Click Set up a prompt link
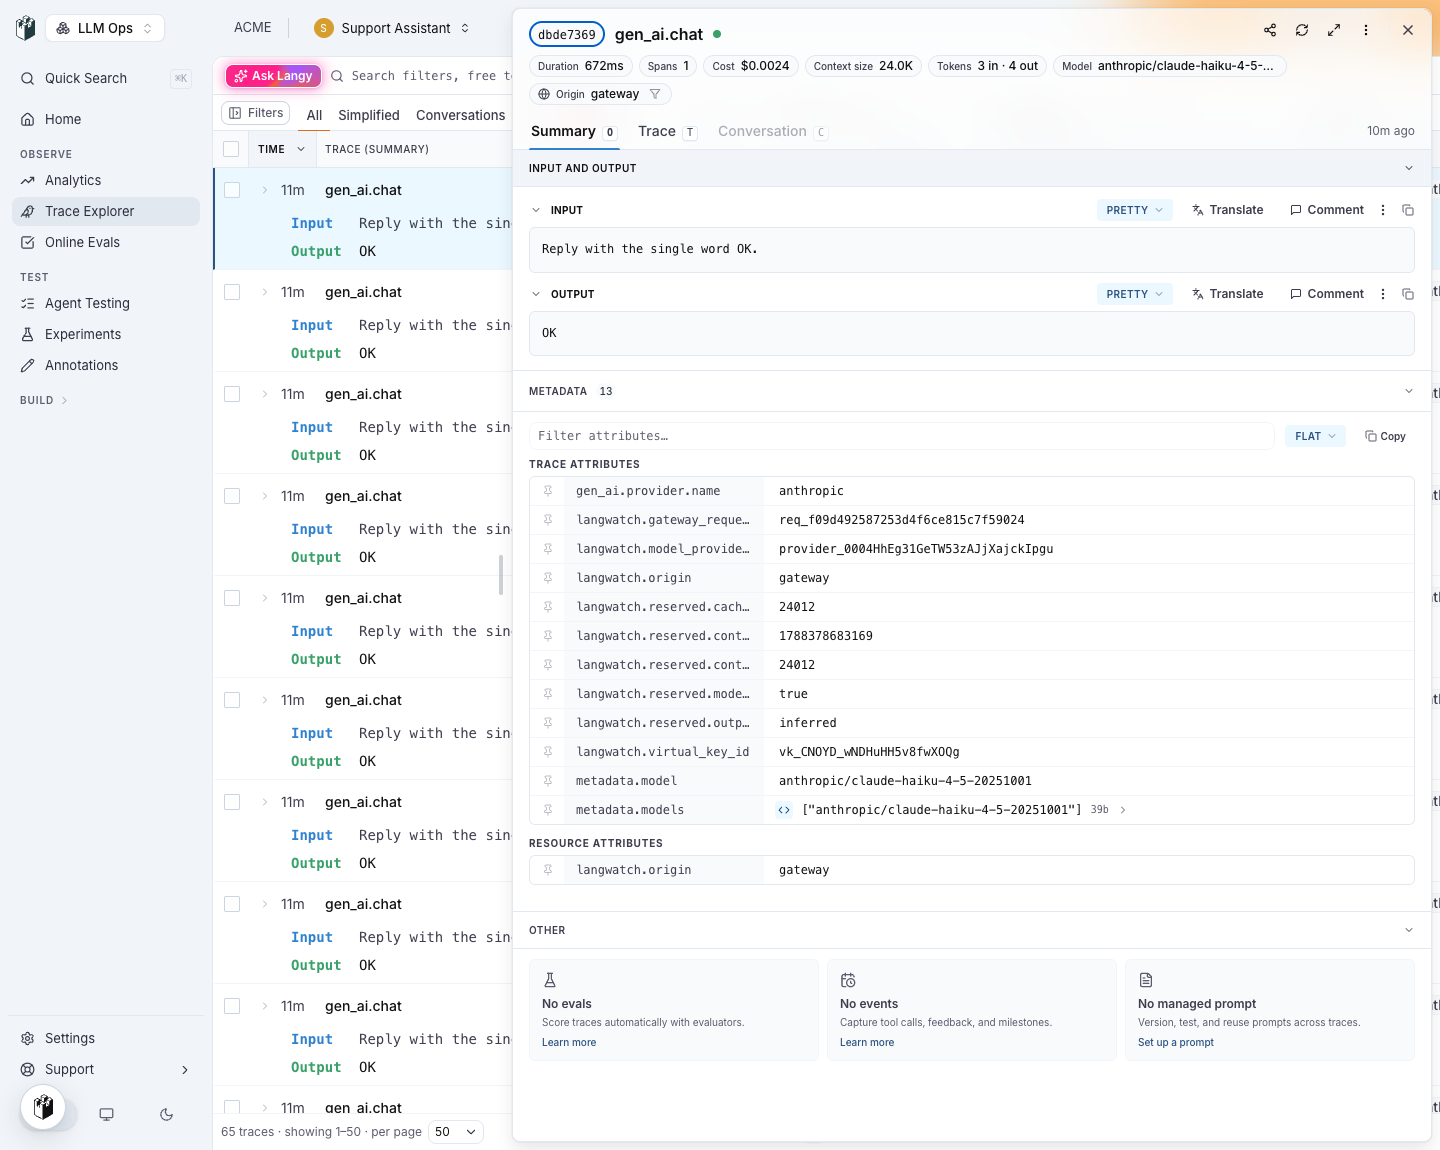 pos(1176,1042)
